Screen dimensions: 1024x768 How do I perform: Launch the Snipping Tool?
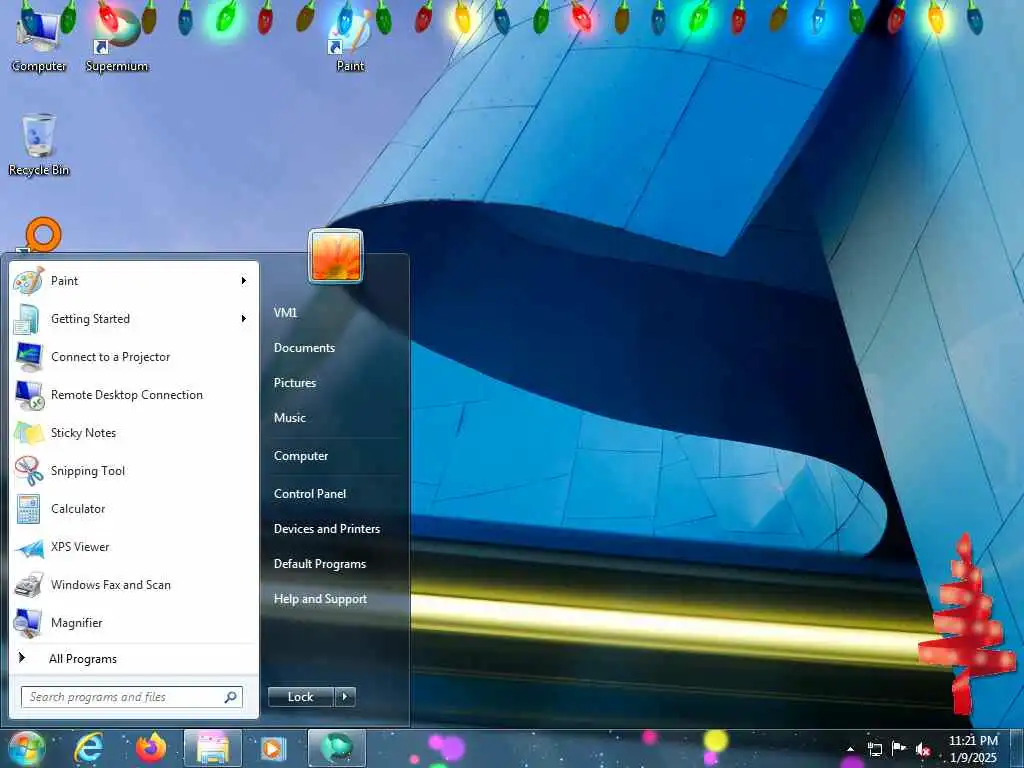(133, 471)
